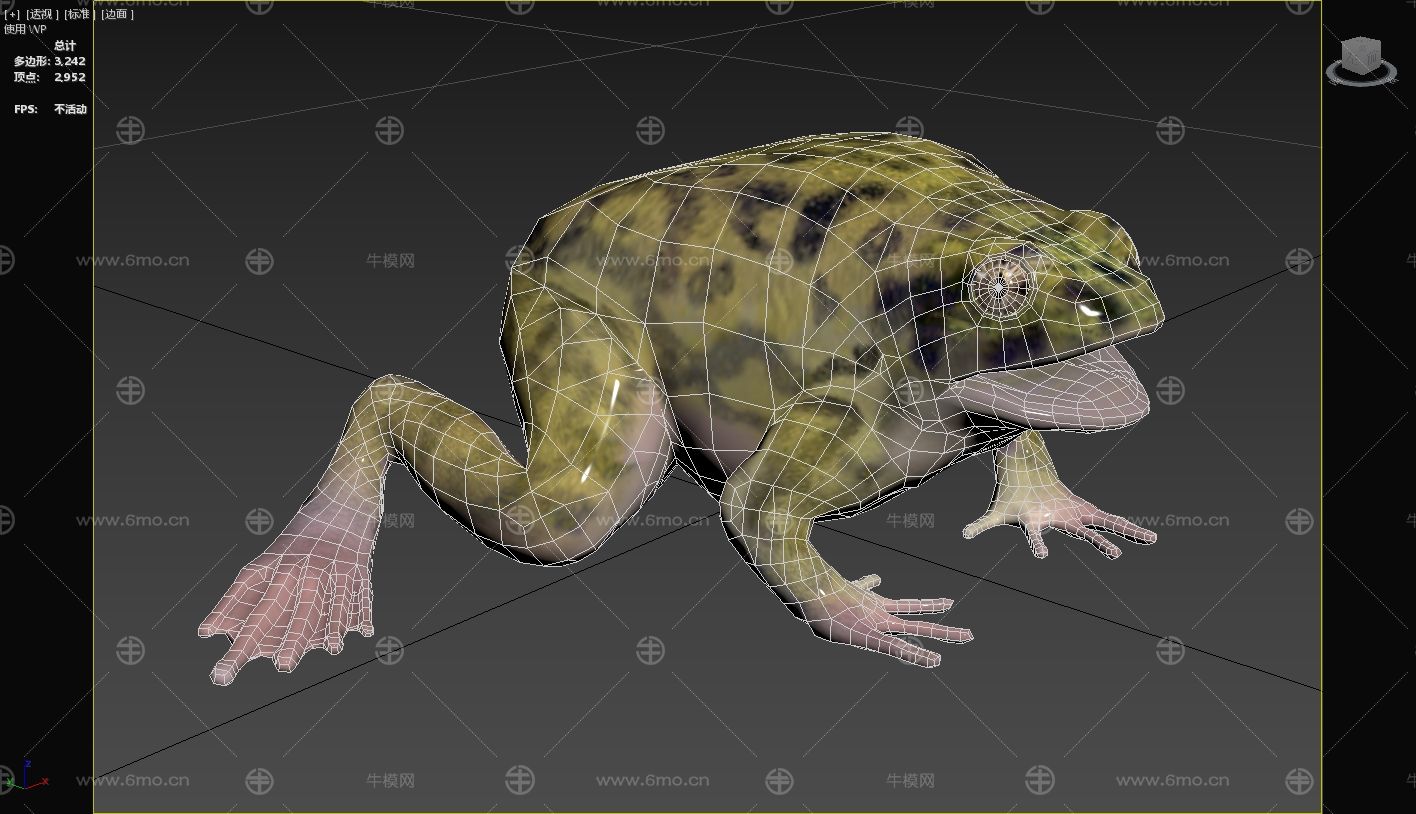
Task: Expand the 边面 edged faces display label
Action: pos(115,14)
